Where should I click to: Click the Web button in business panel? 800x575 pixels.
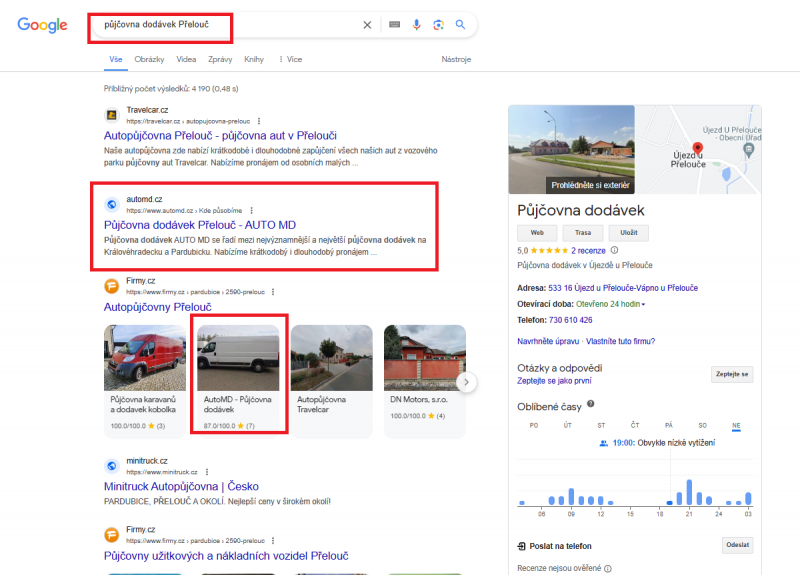tap(537, 233)
